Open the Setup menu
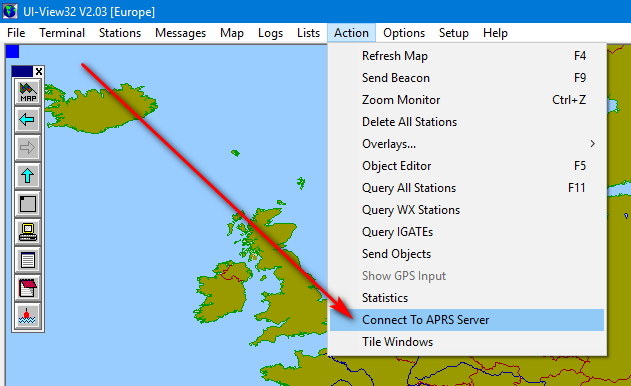This screenshot has width=631, height=386. [454, 33]
